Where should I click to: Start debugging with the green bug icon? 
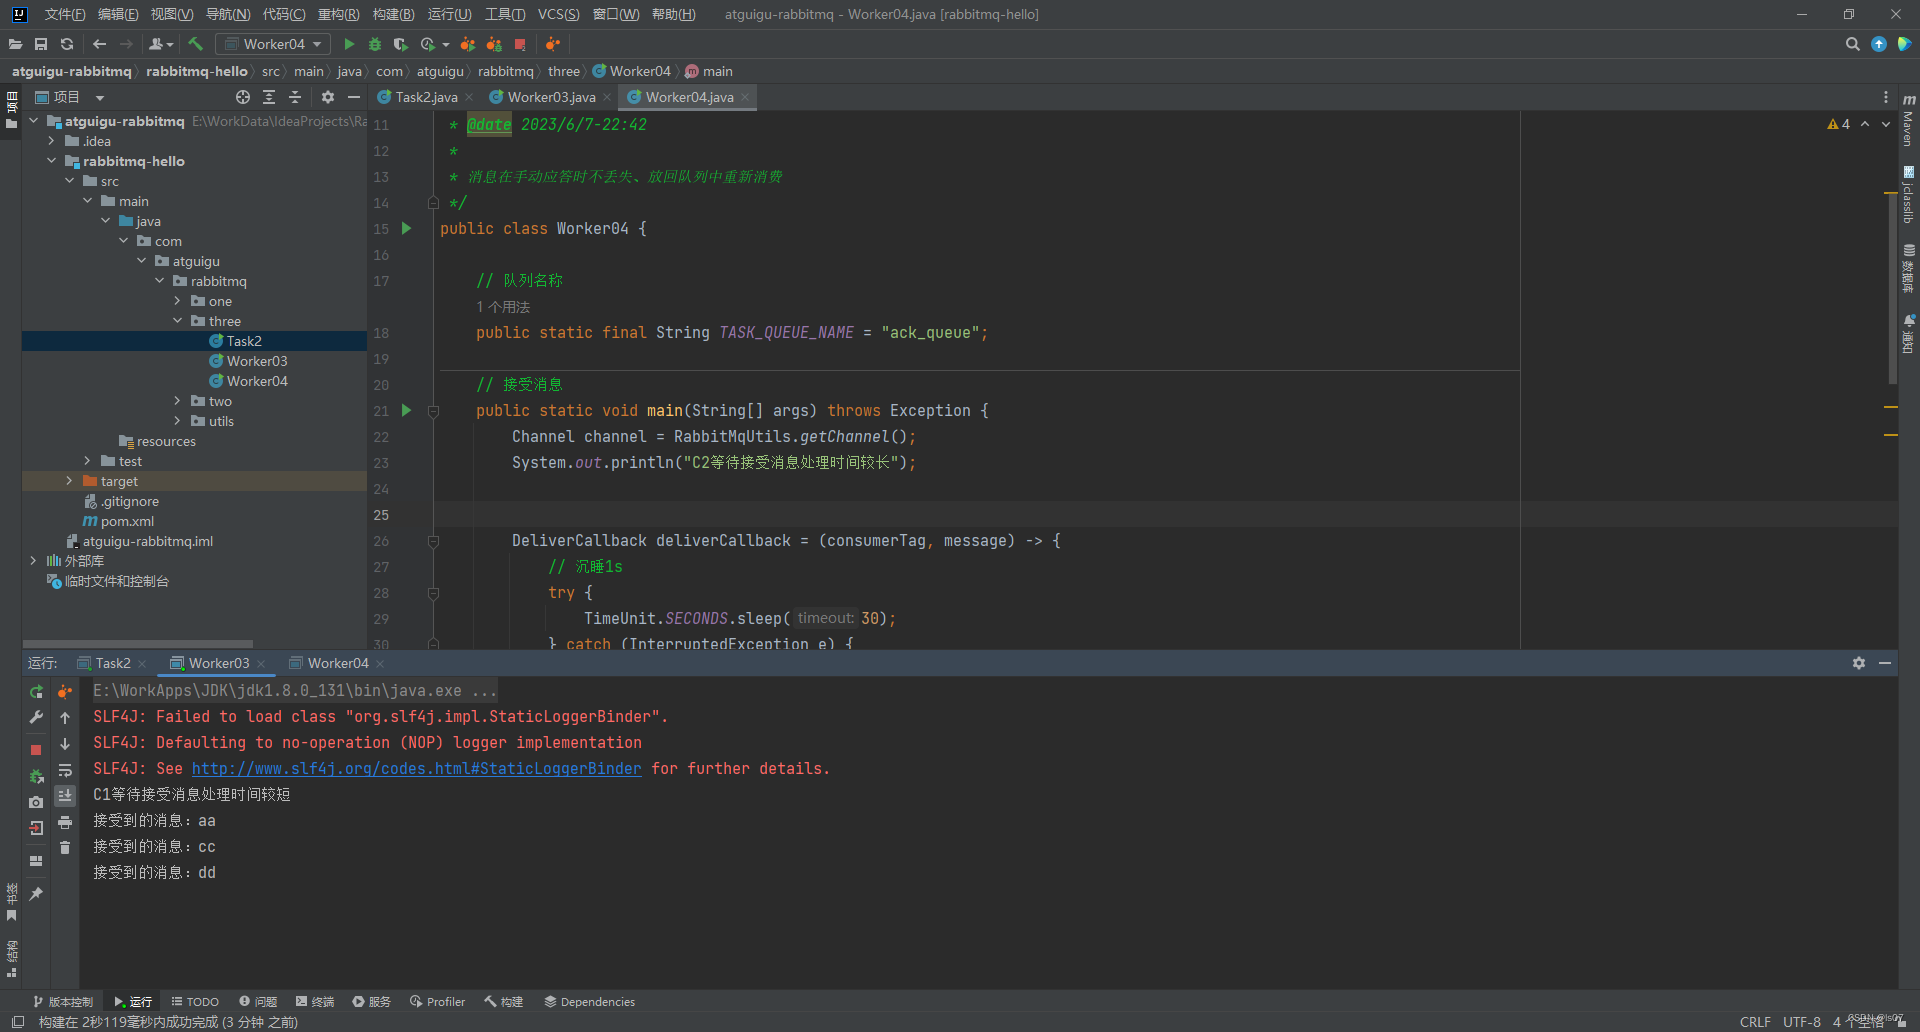(x=375, y=44)
